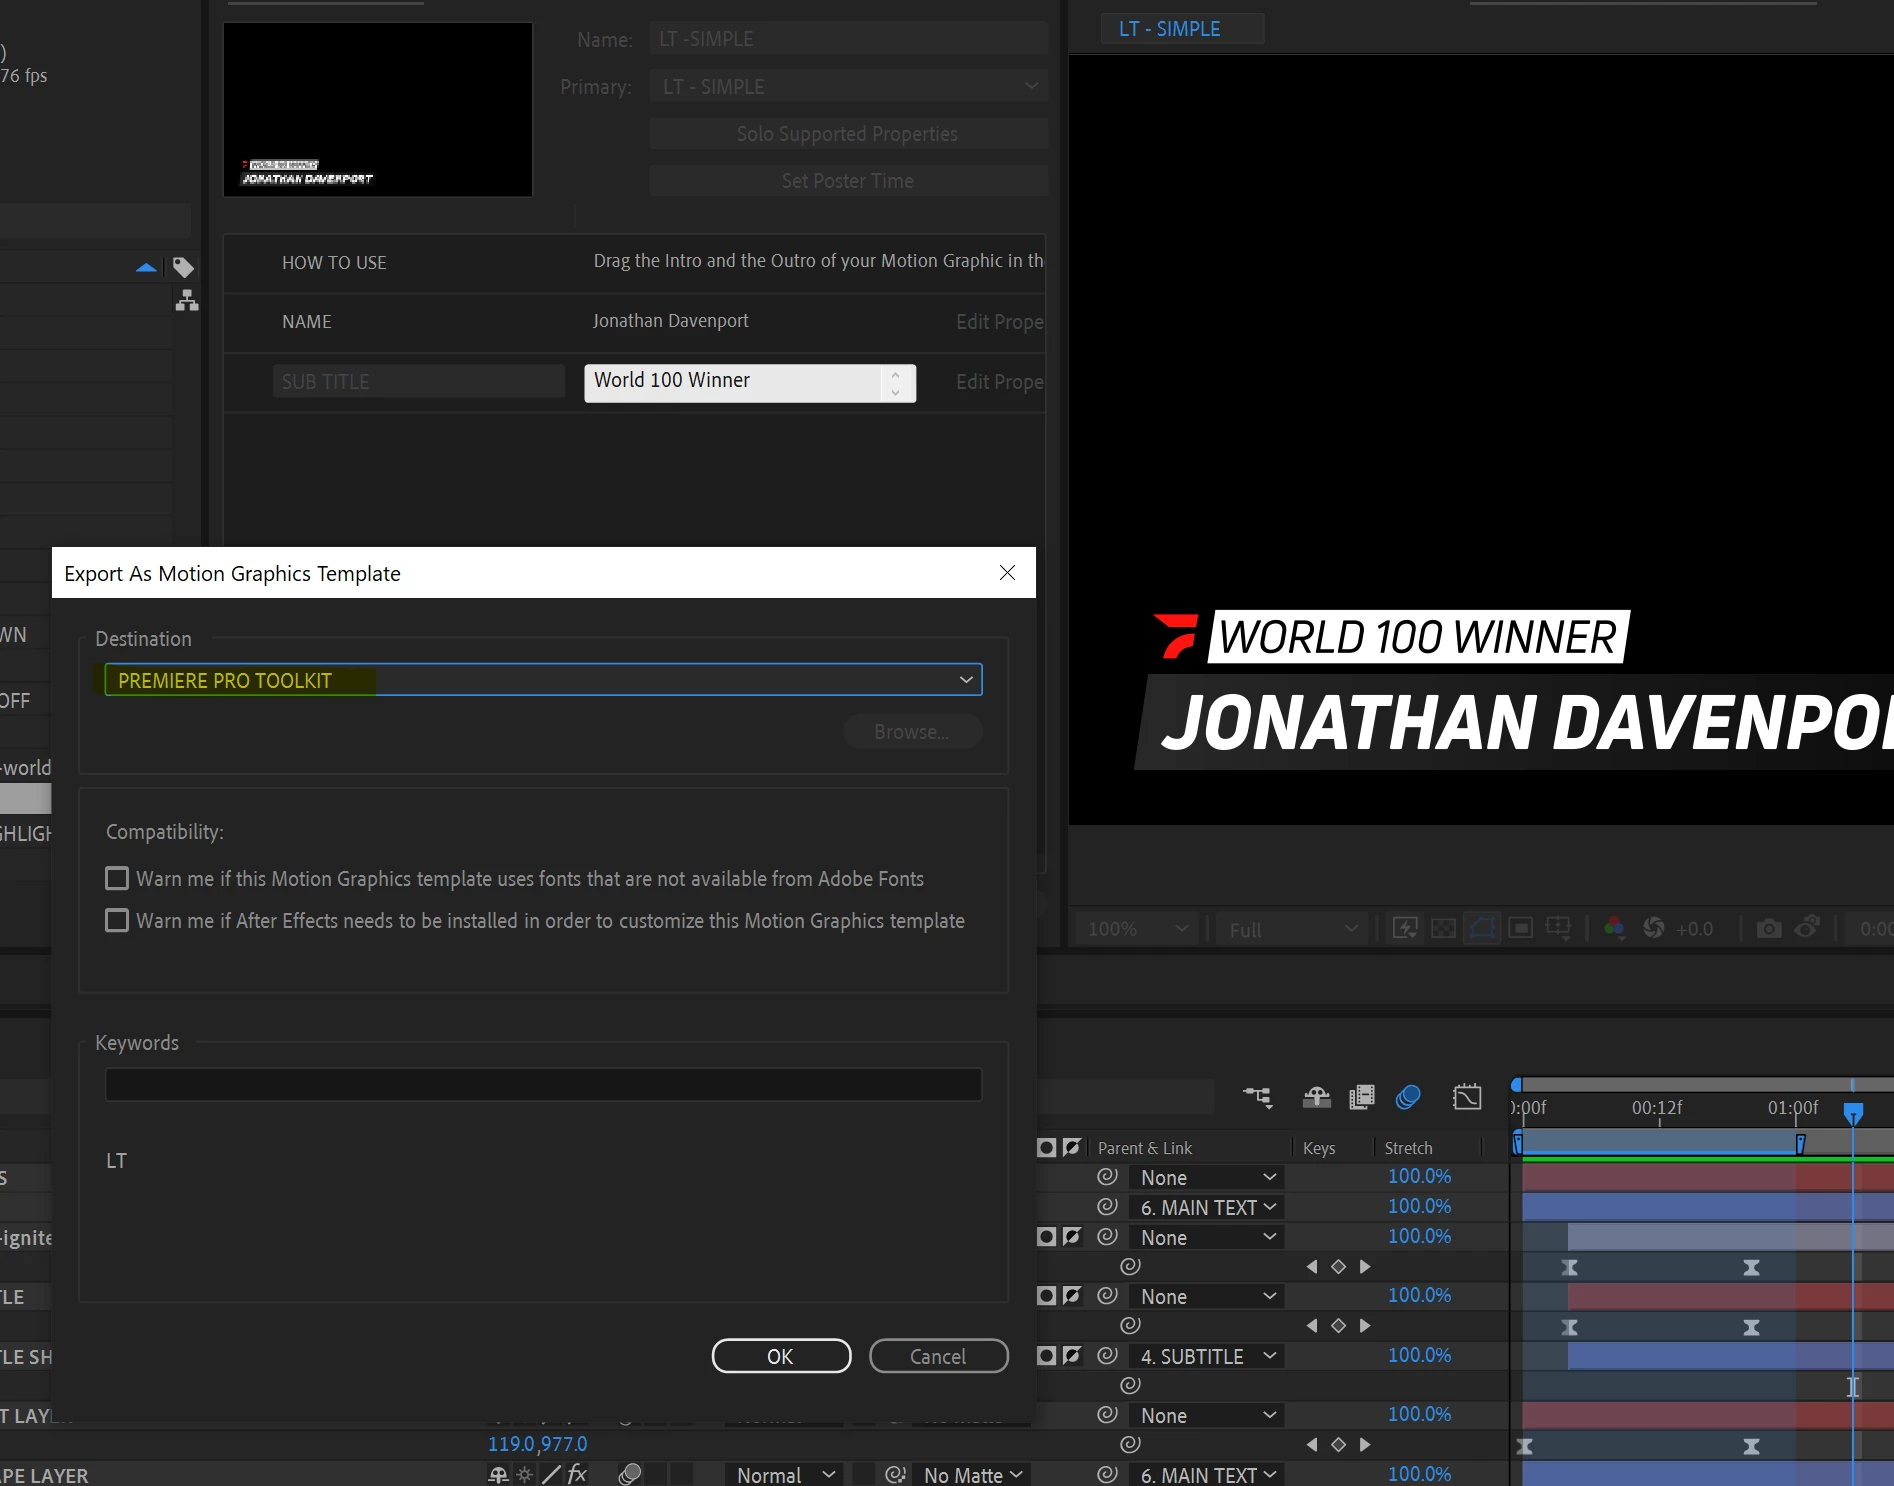
Task: Toggle adjustment layer switch on the 4. SUBTITLE row
Action: click(x=1072, y=1356)
